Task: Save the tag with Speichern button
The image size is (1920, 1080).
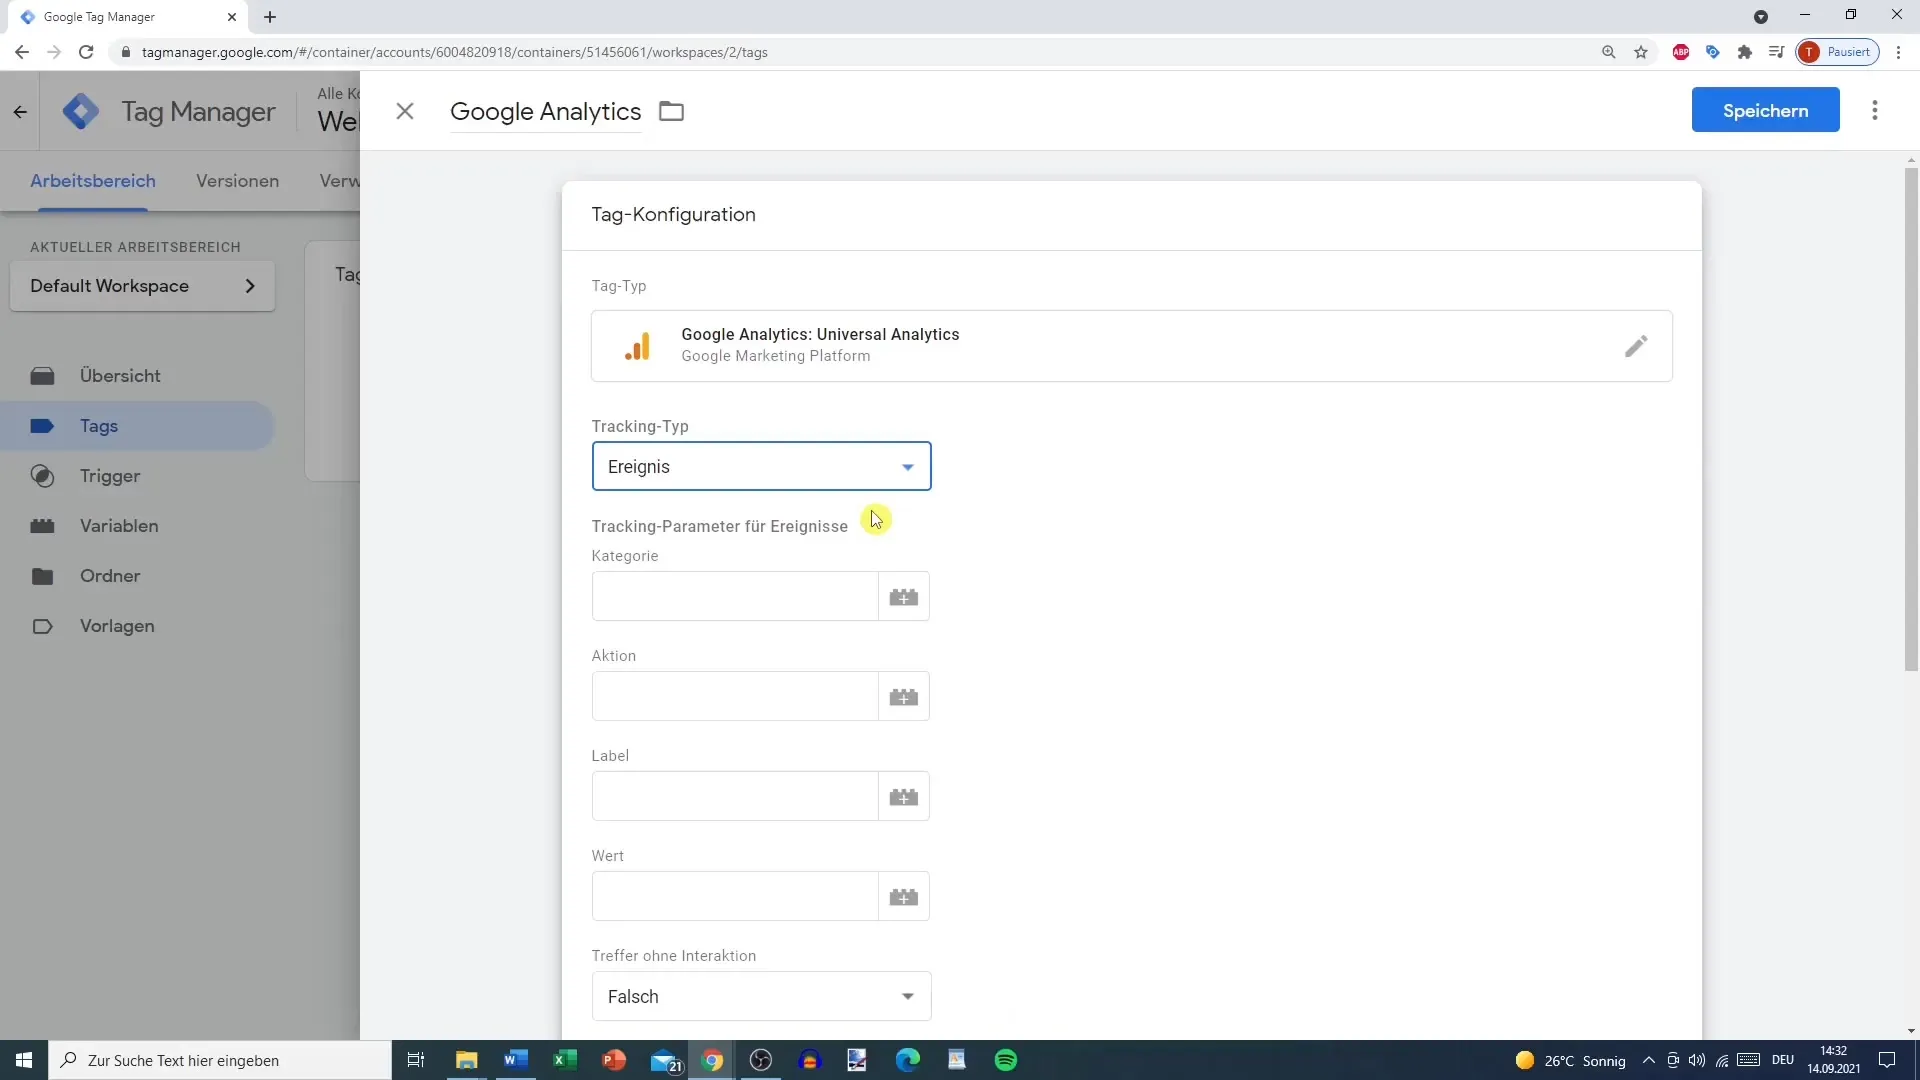Action: tap(1765, 110)
